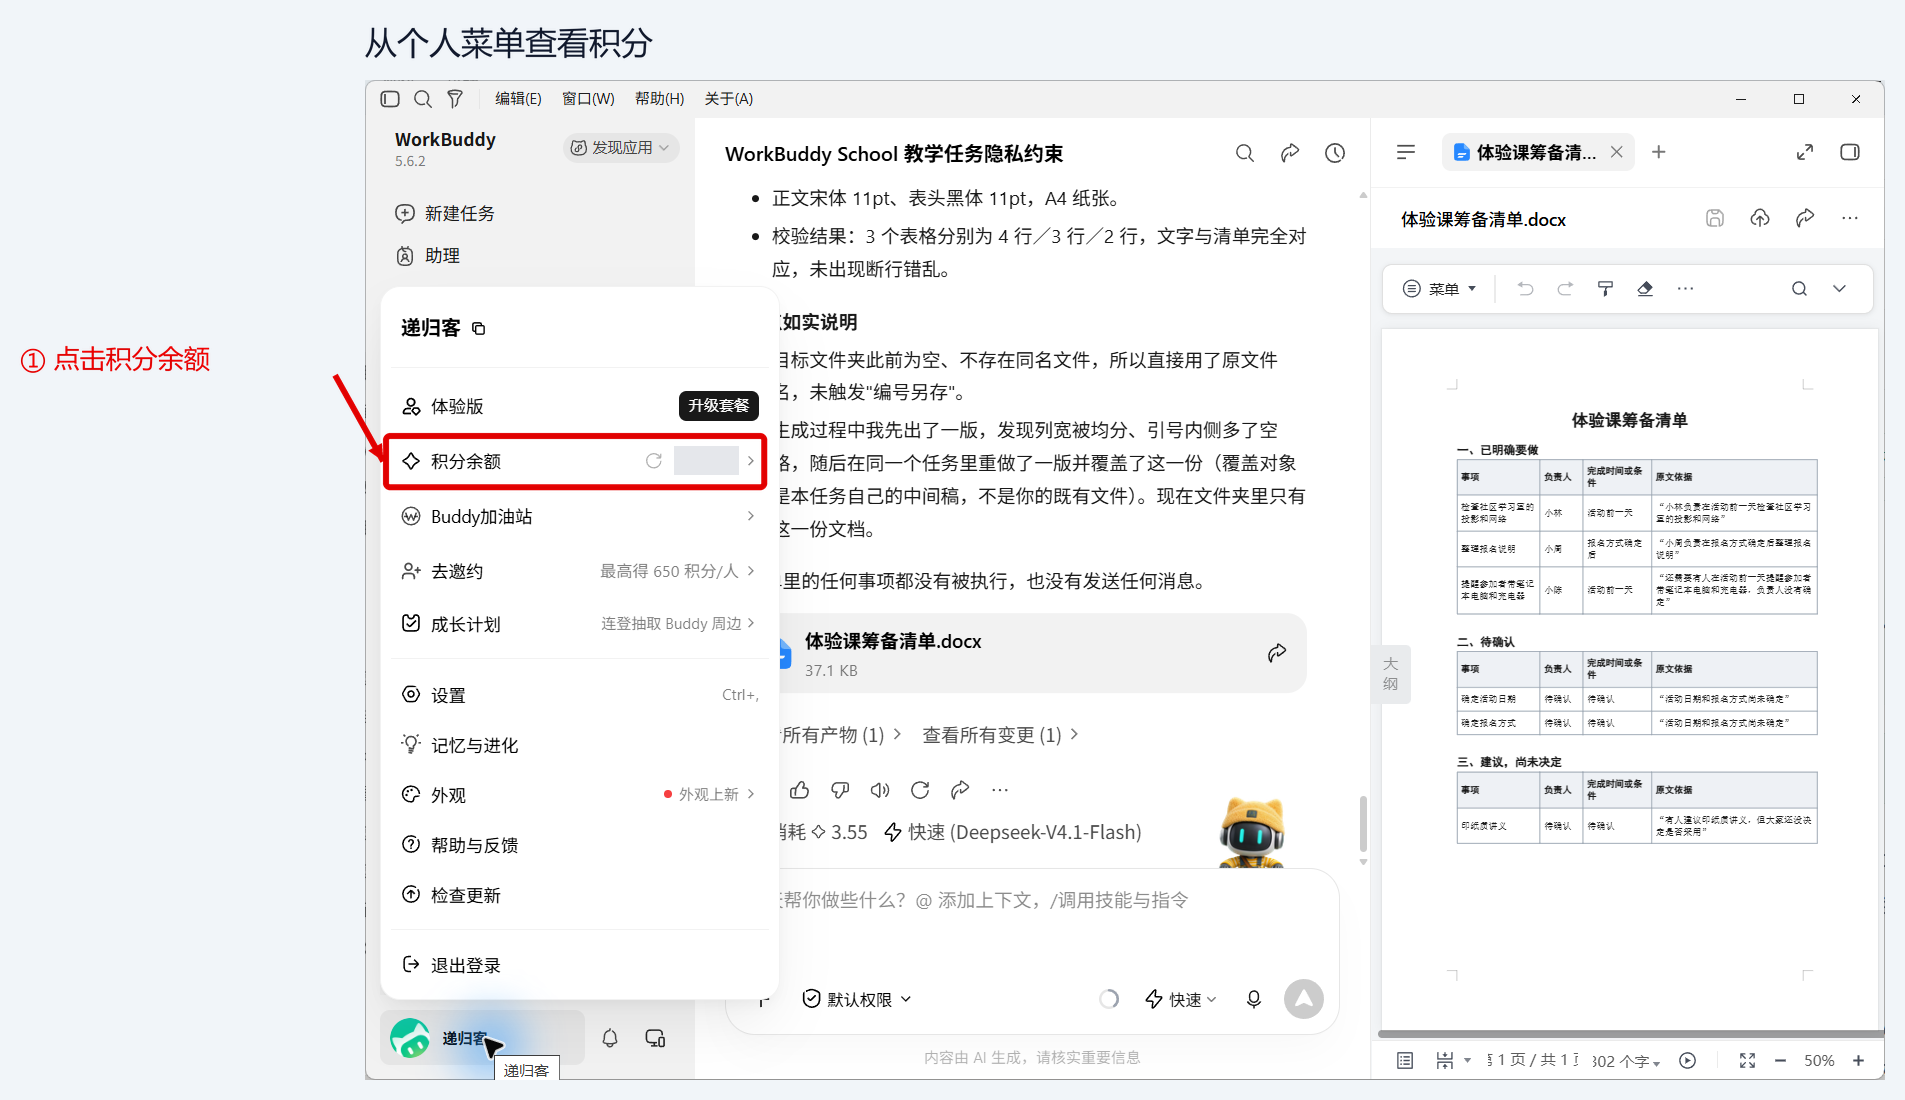Select the eraser clear-format tool
This screenshot has width=1905, height=1100.
1645,289
